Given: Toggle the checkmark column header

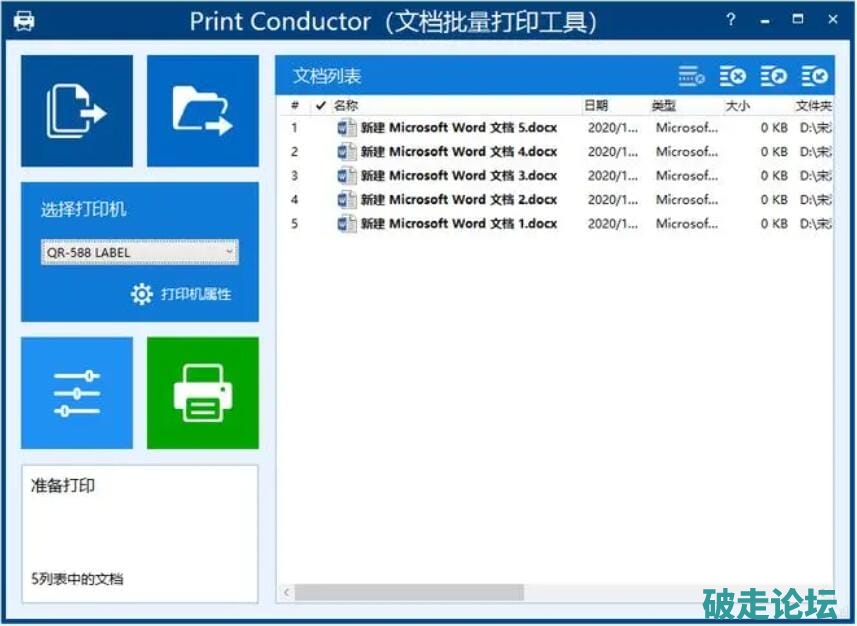Looking at the screenshot, I should pyautogui.click(x=320, y=105).
